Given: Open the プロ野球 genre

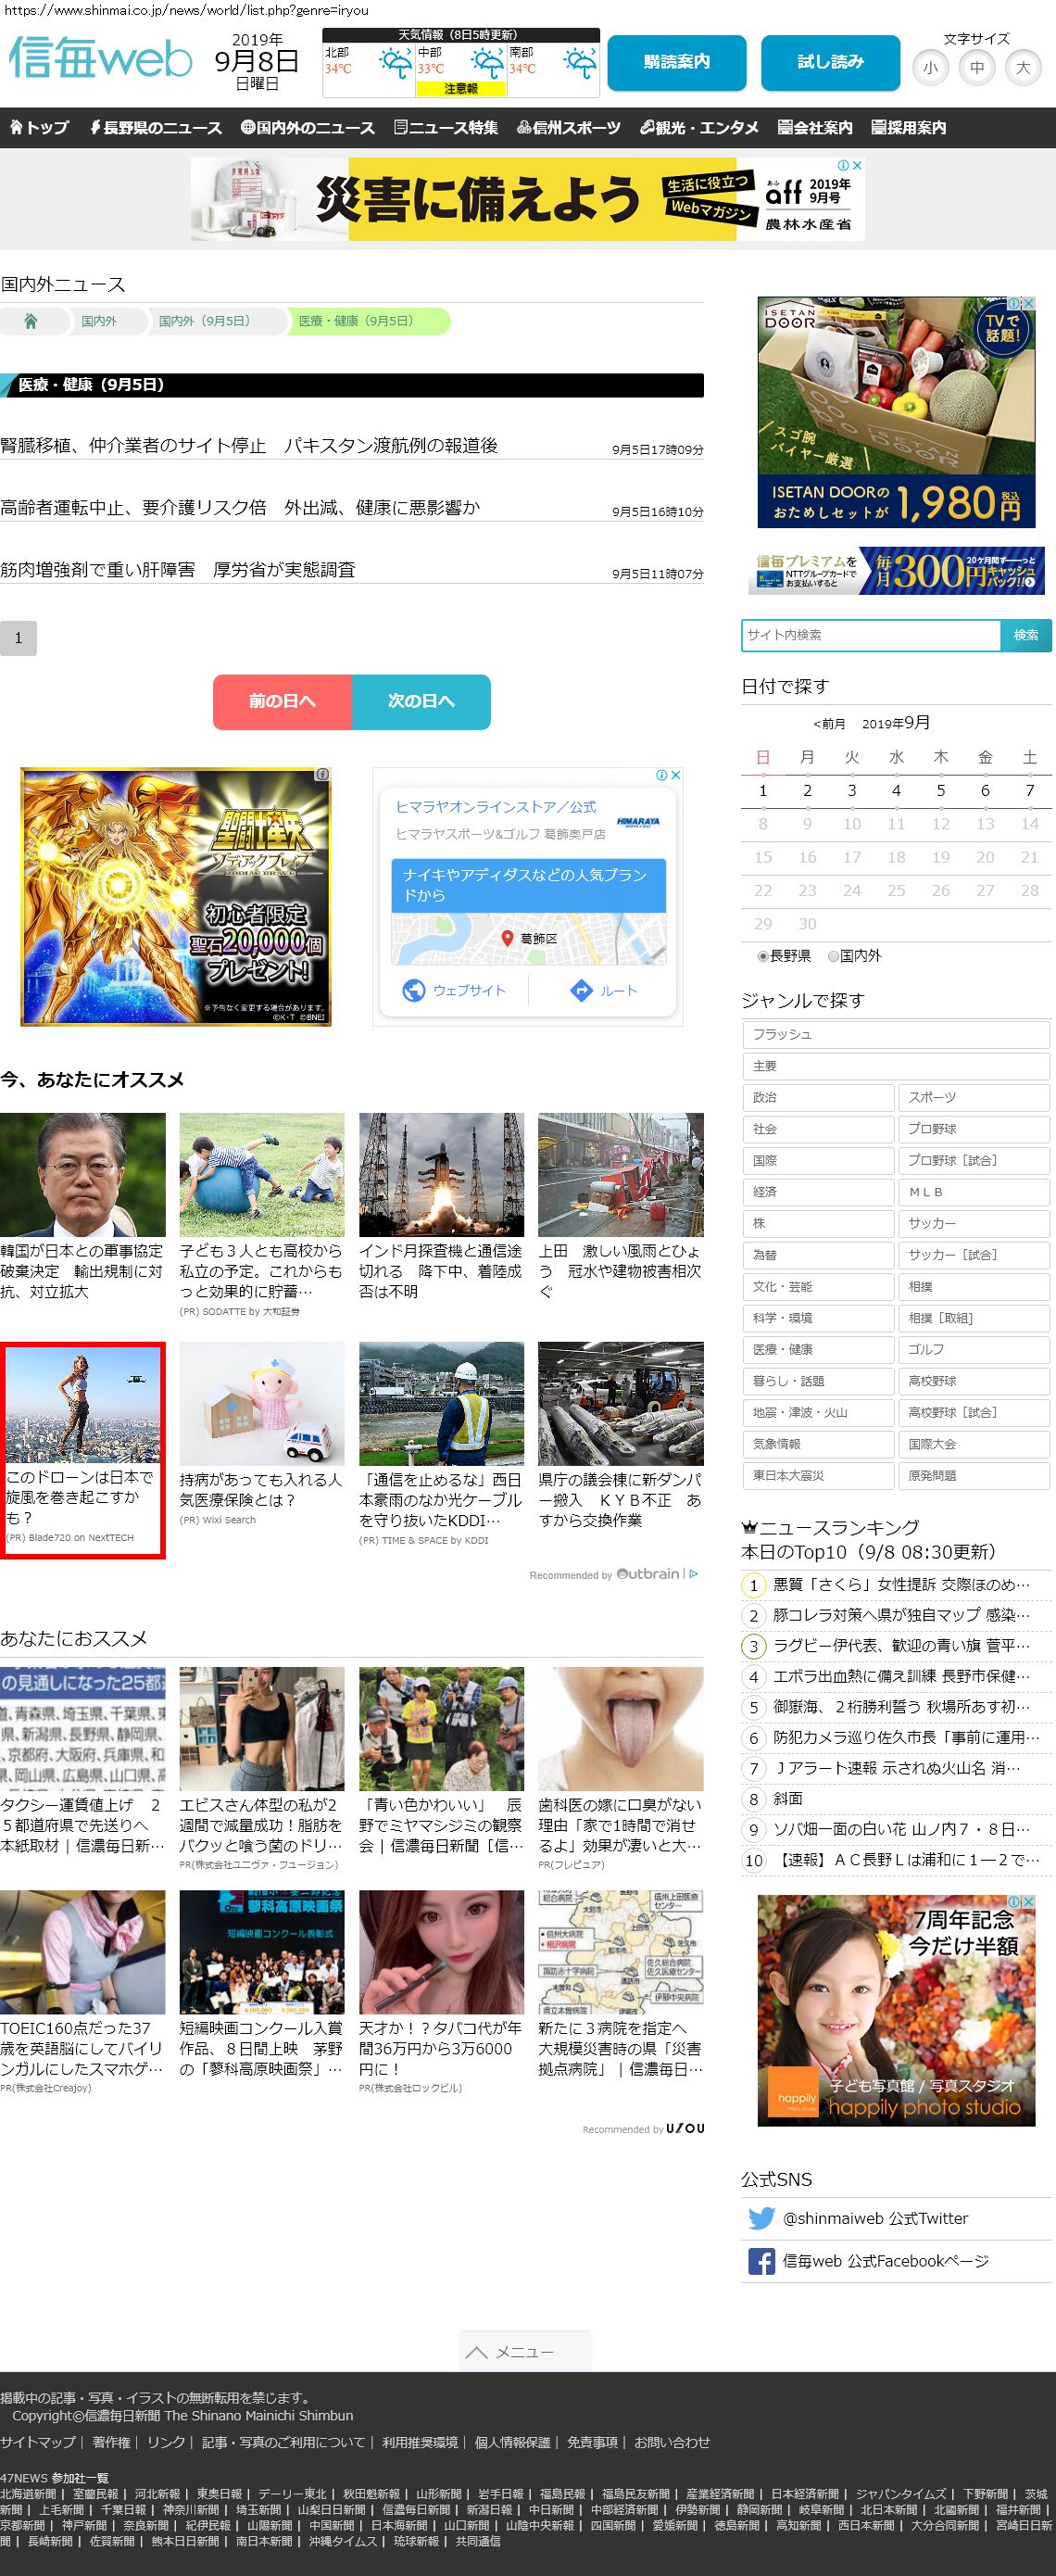Looking at the screenshot, I should (973, 1129).
